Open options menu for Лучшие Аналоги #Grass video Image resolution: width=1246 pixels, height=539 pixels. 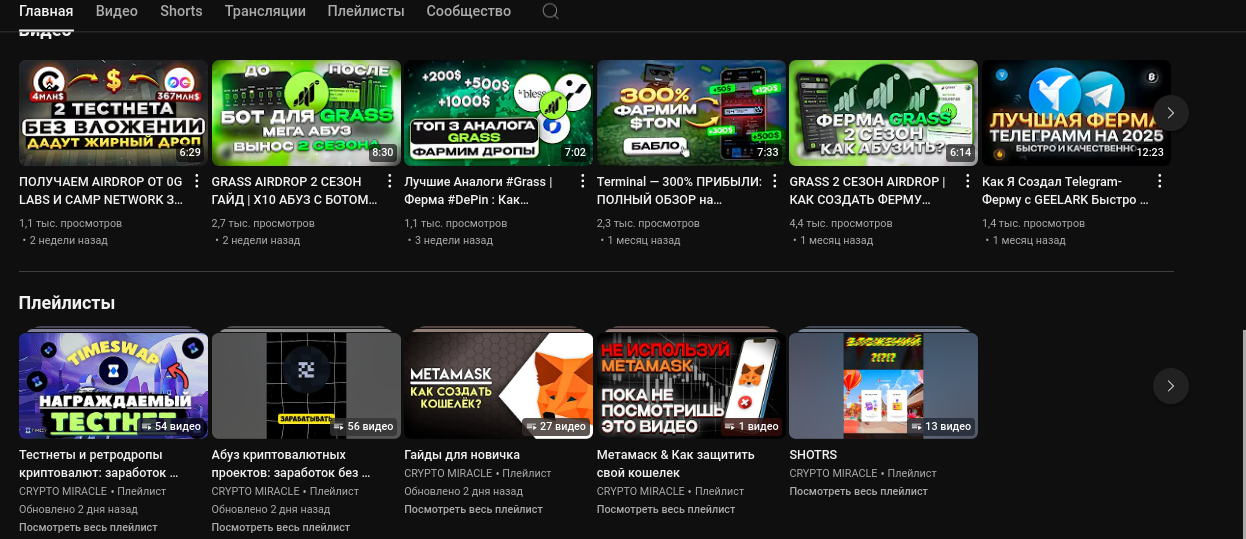click(582, 181)
